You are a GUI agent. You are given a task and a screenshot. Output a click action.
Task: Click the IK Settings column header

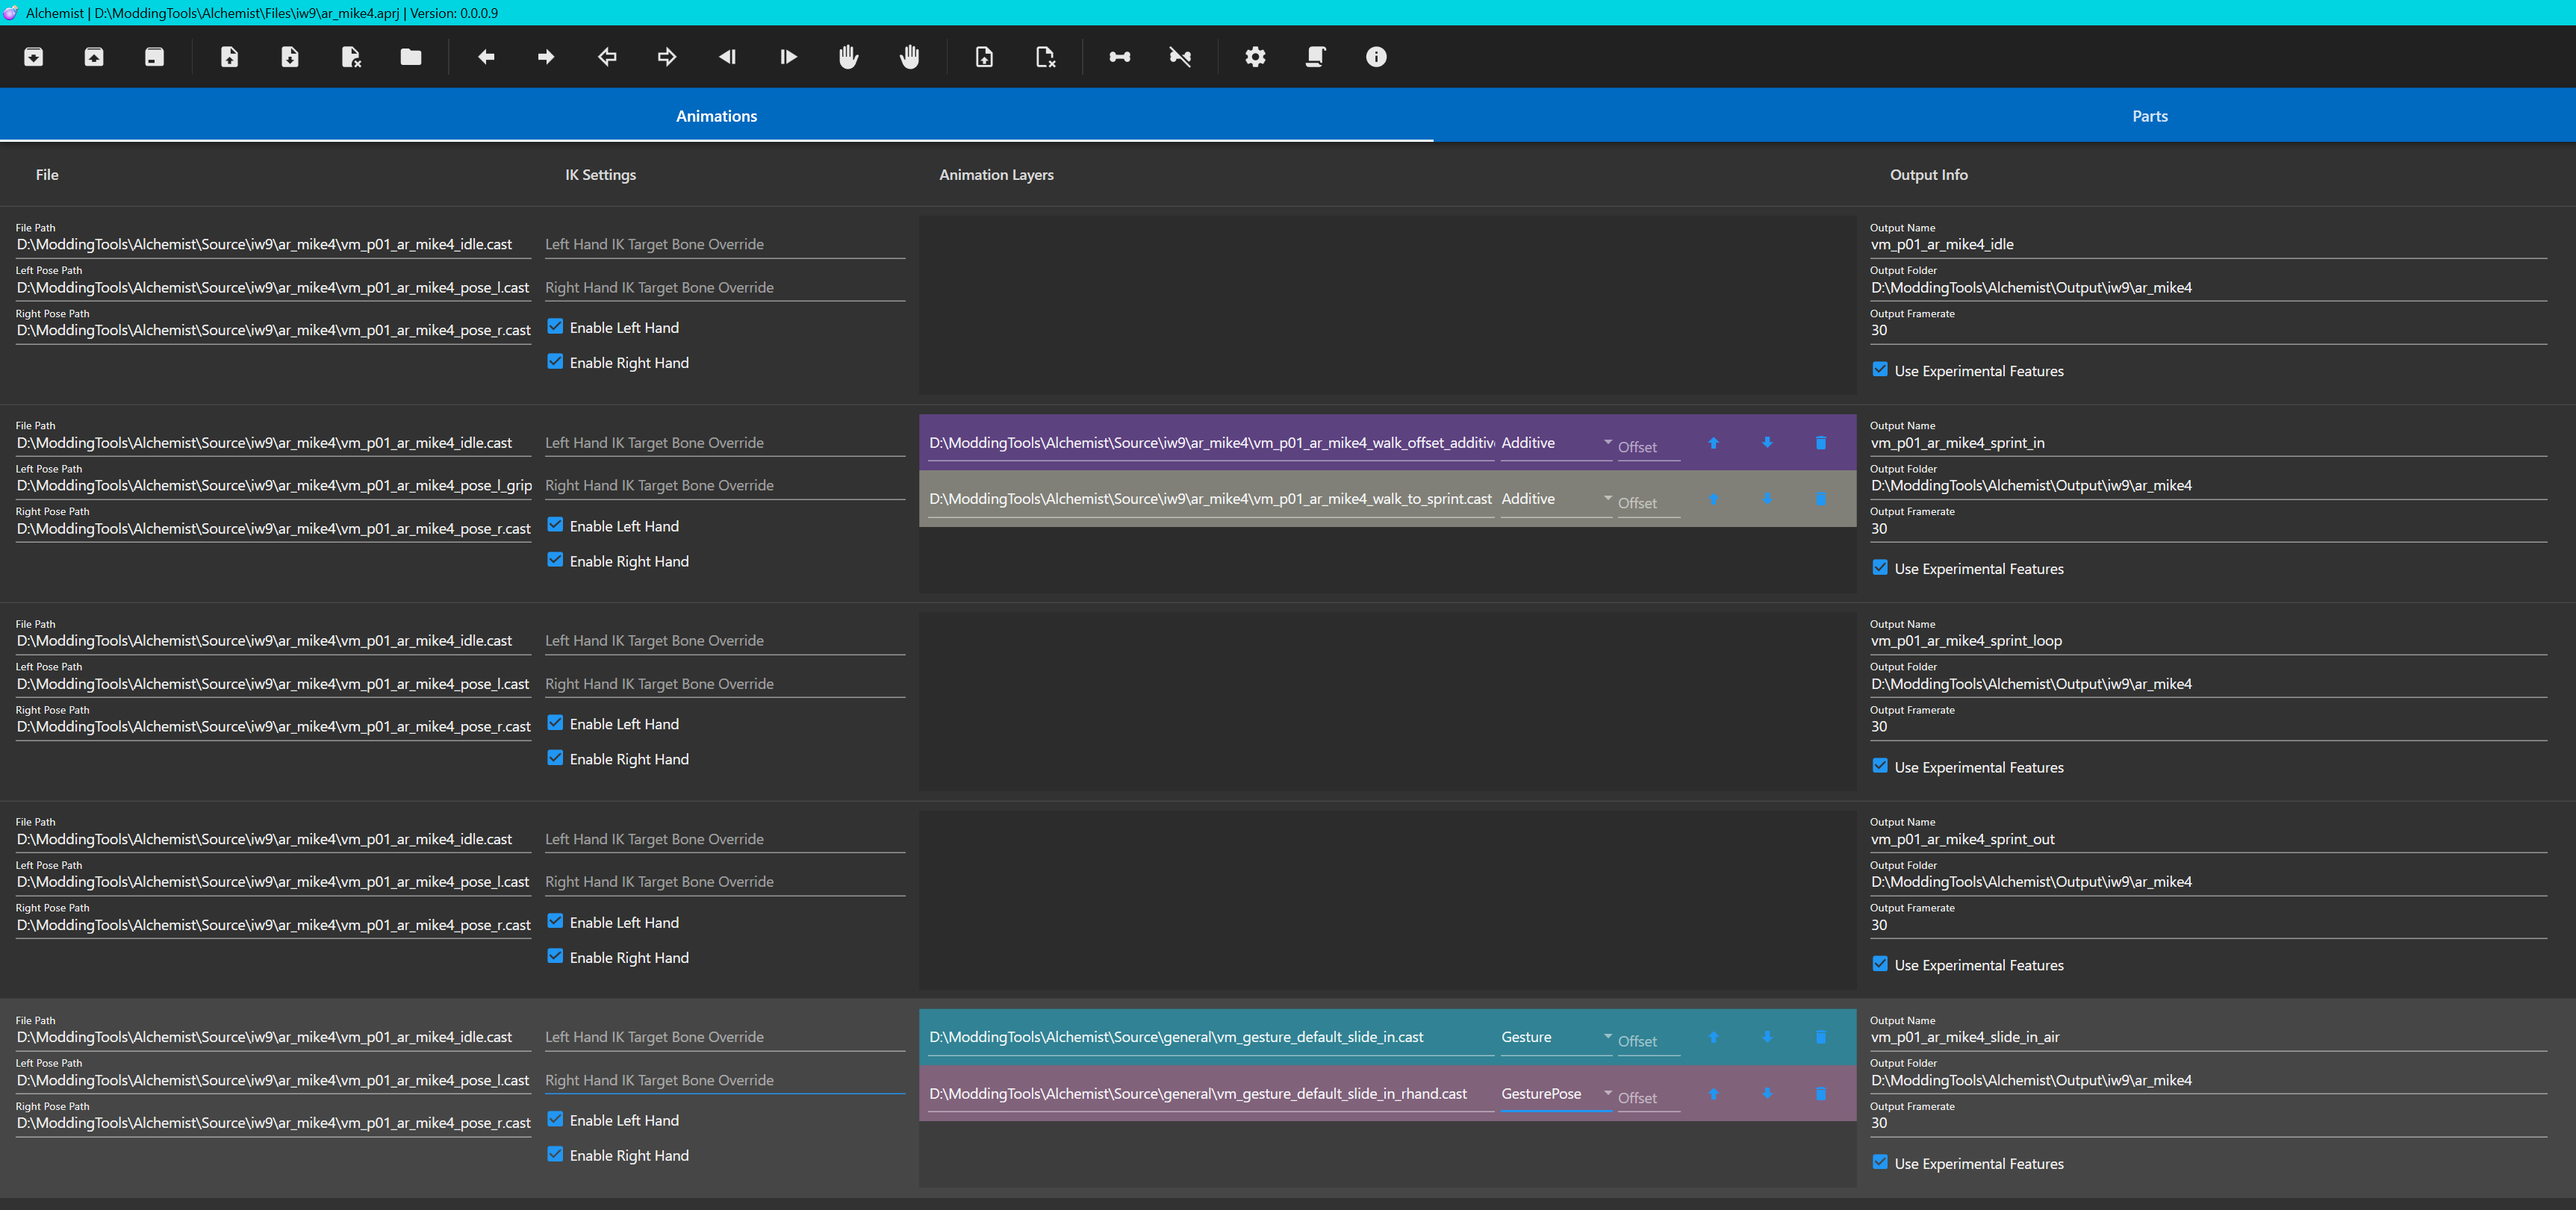pos(600,175)
